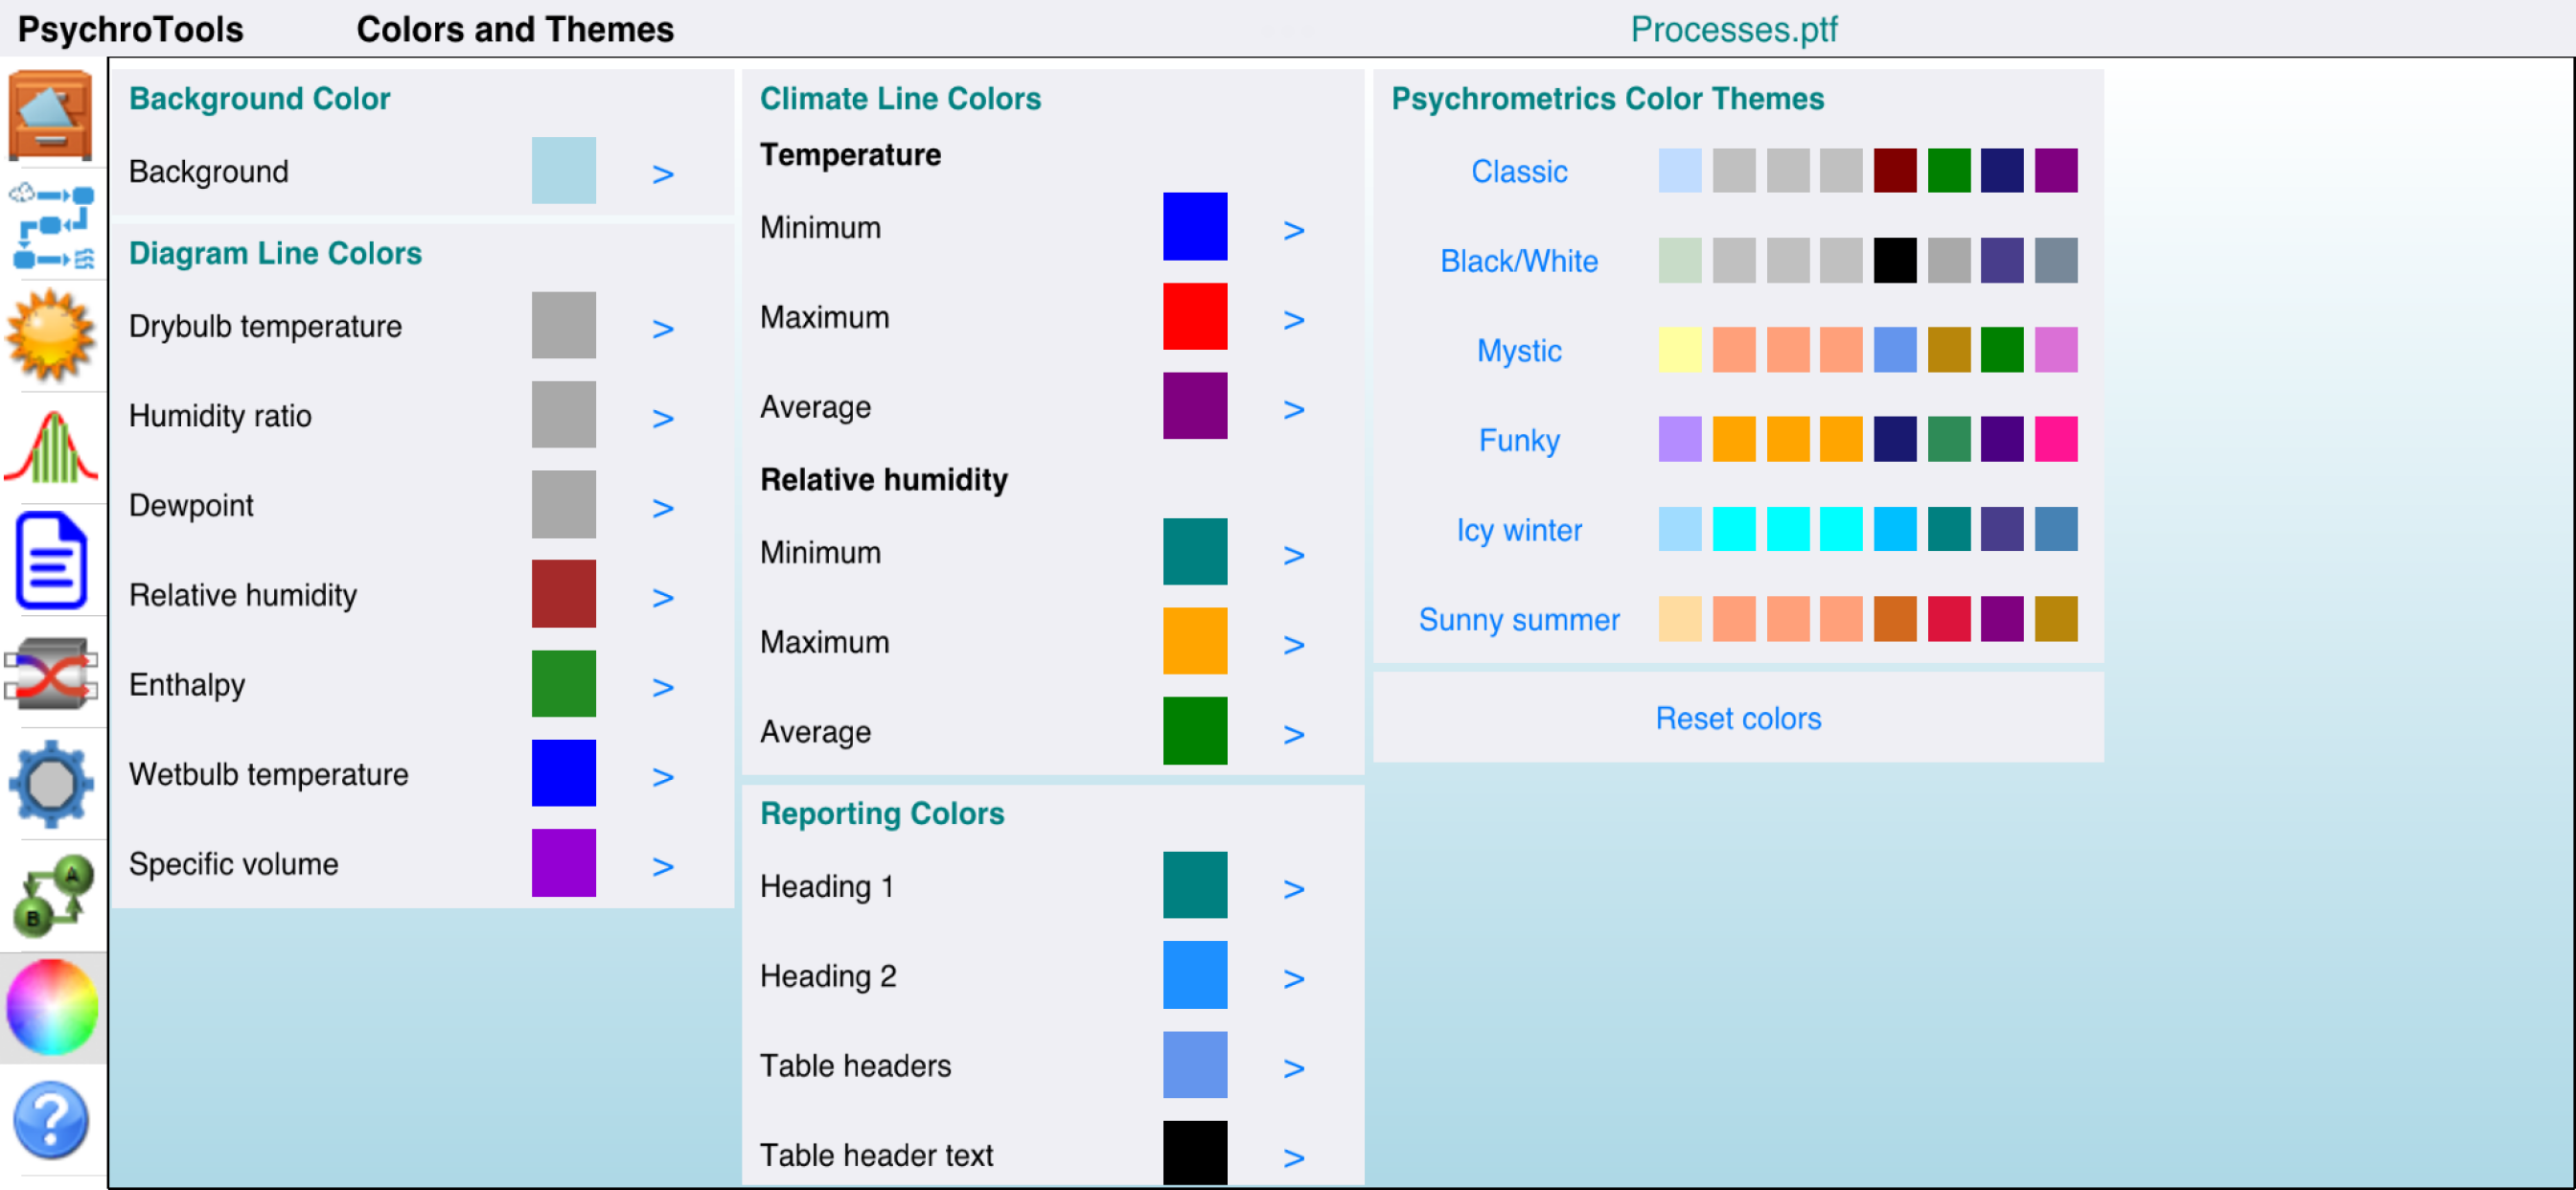The height and width of the screenshot is (1190, 2576).
Task: Expand the Drybulb temperature color arrow
Action: coord(662,328)
